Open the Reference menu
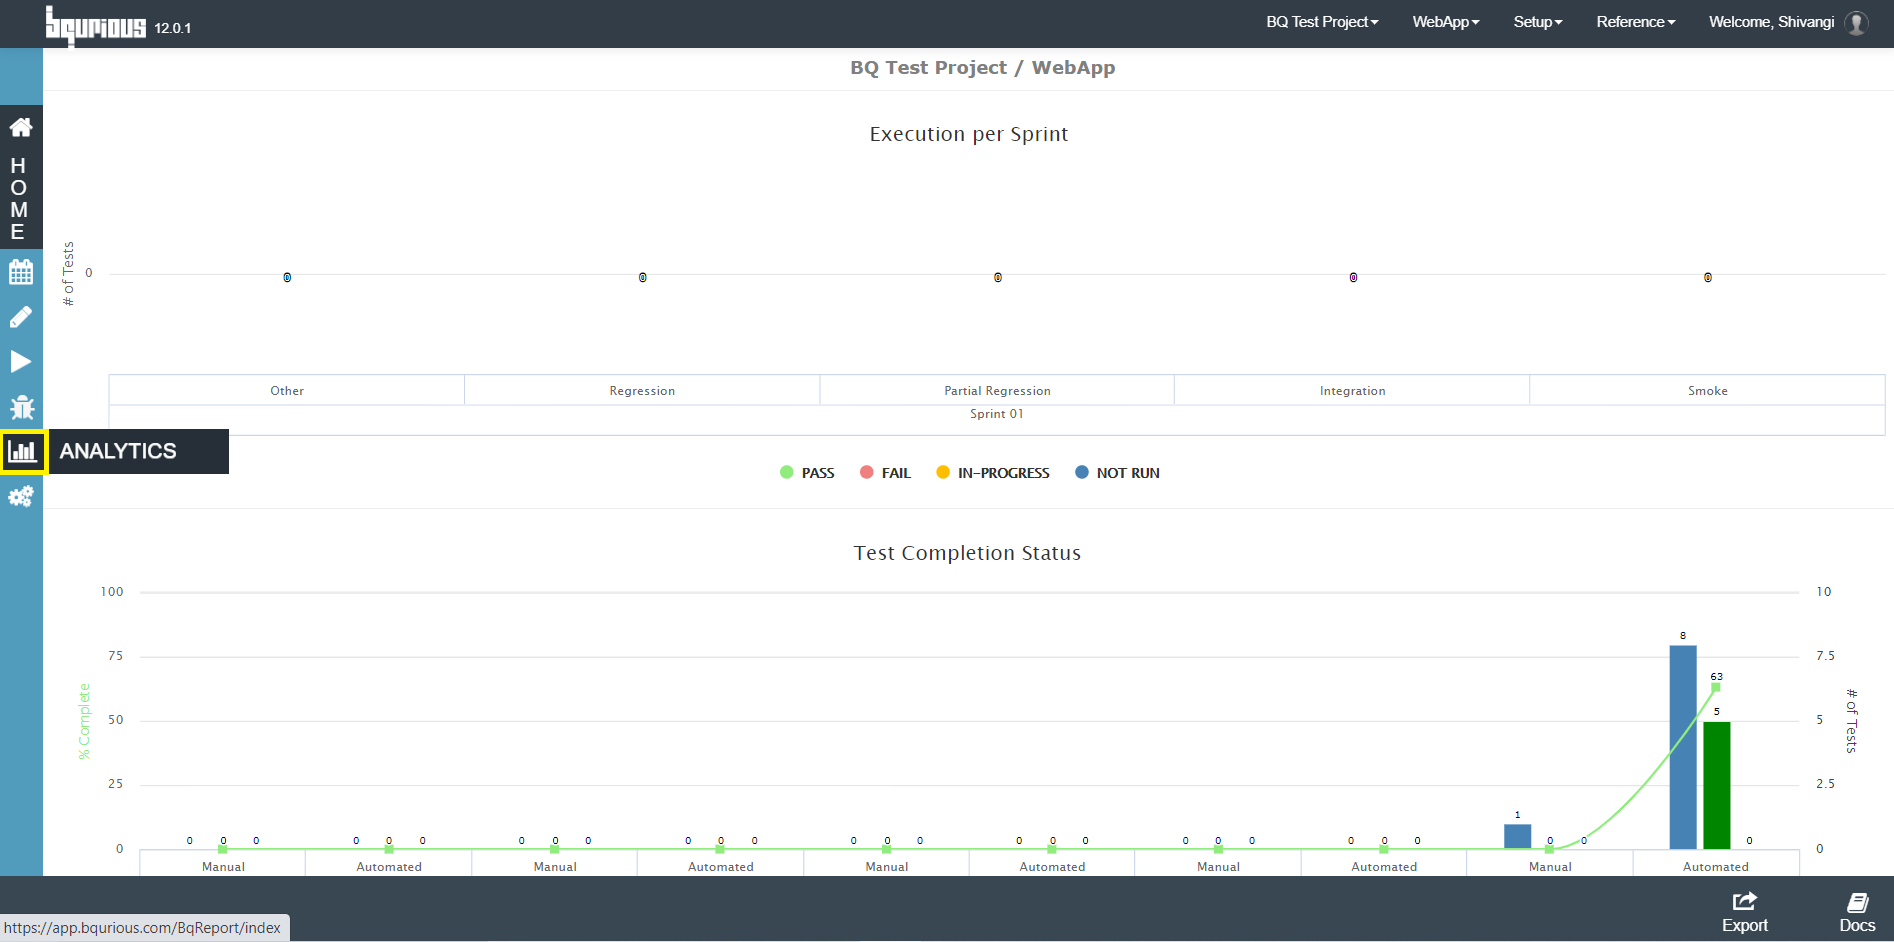Viewport: 1894px width, 942px height. coord(1635,22)
